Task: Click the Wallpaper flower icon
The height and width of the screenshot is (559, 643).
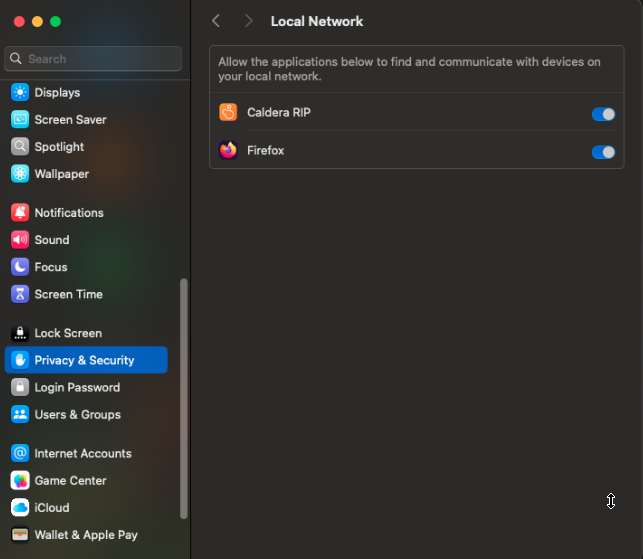Action: [x=20, y=174]
